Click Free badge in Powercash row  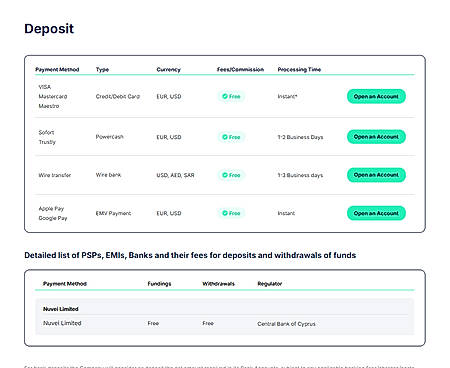(x=231, y=137)
